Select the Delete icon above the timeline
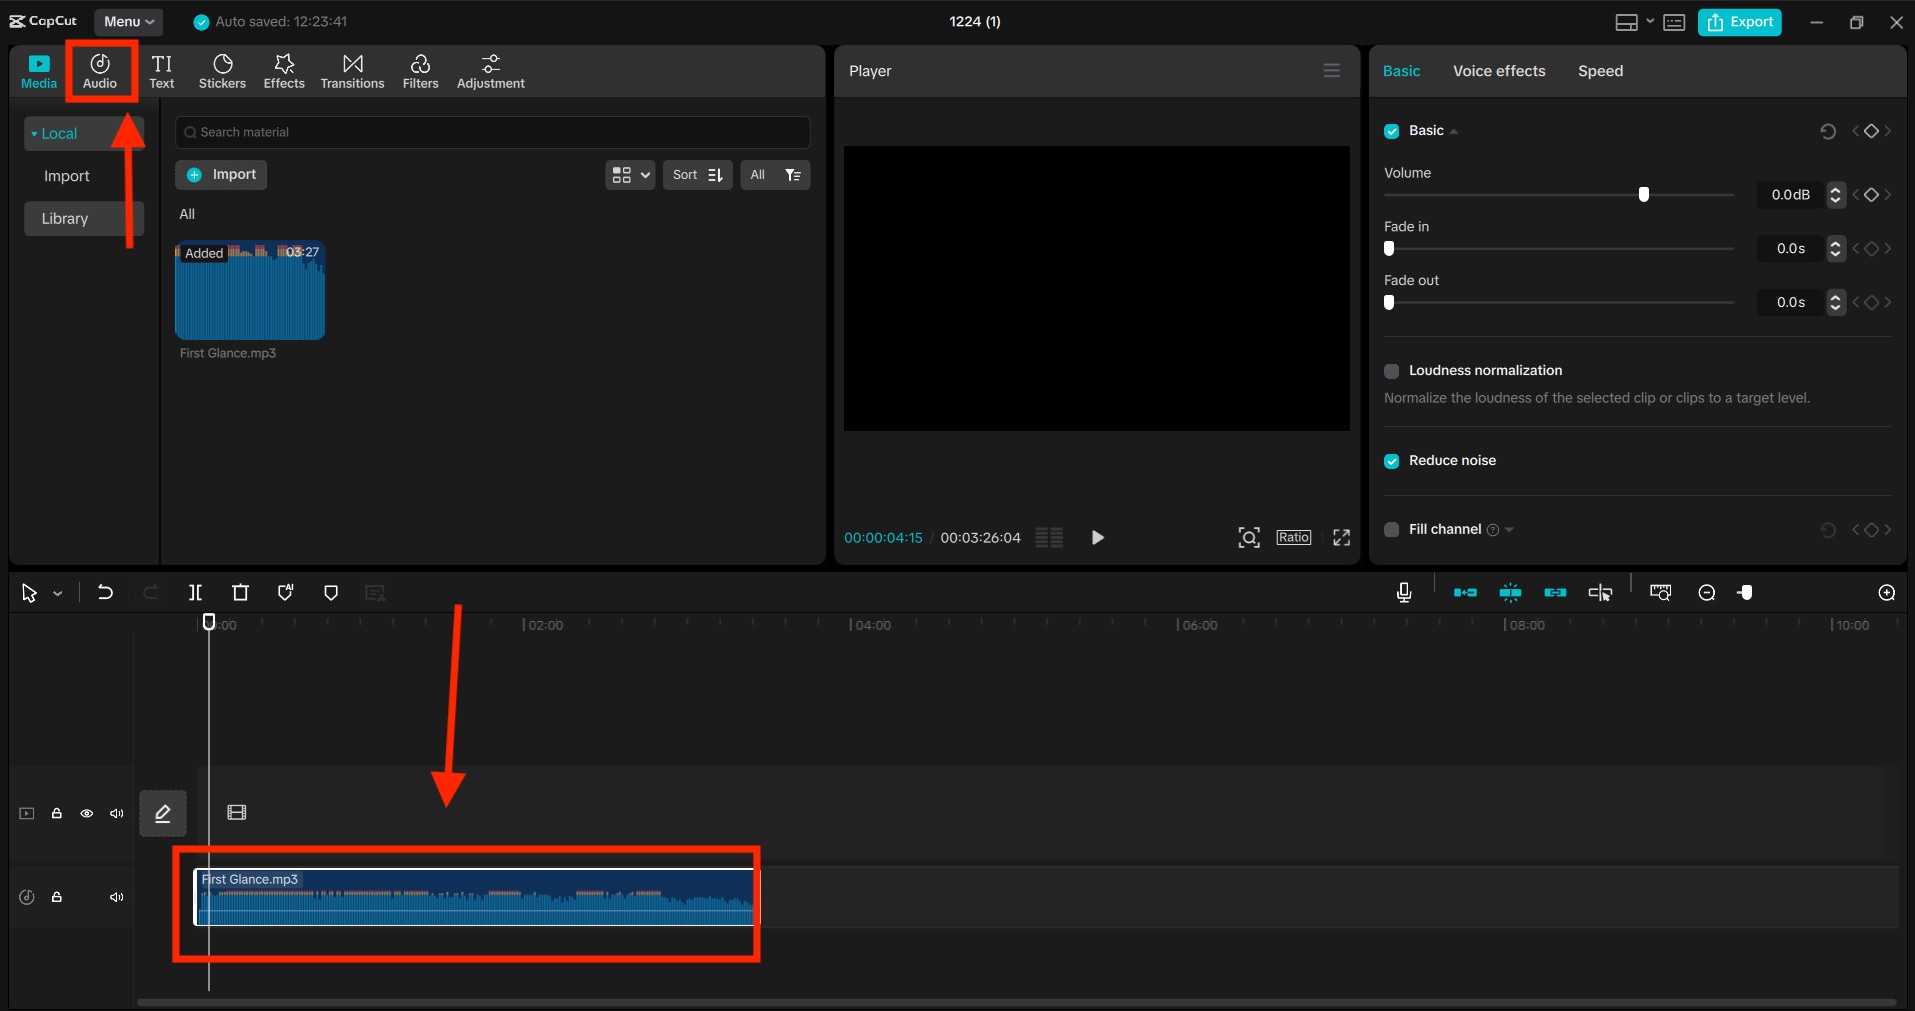 point(239,592)
